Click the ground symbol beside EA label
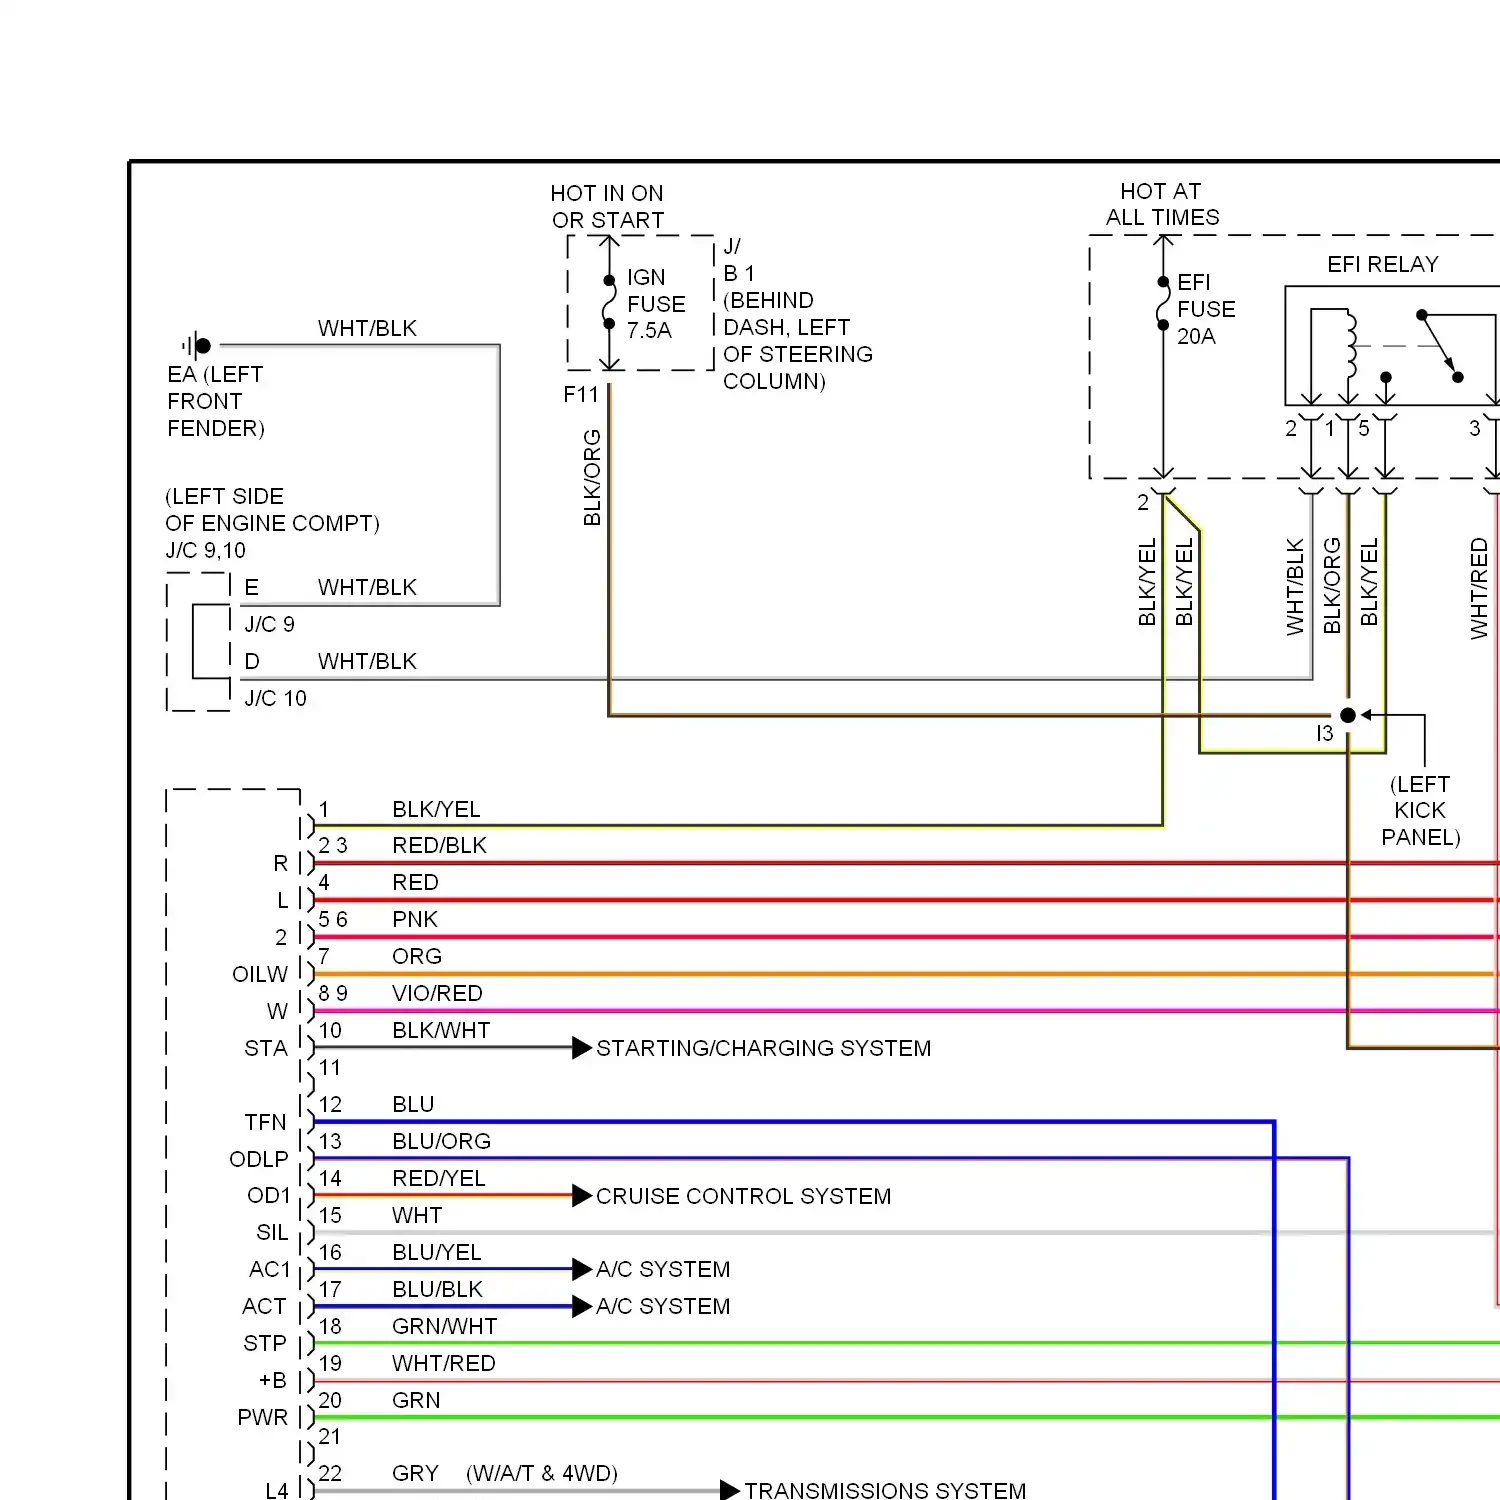This screenshot has width=1500, height=1500. click(x=197, y=346)
